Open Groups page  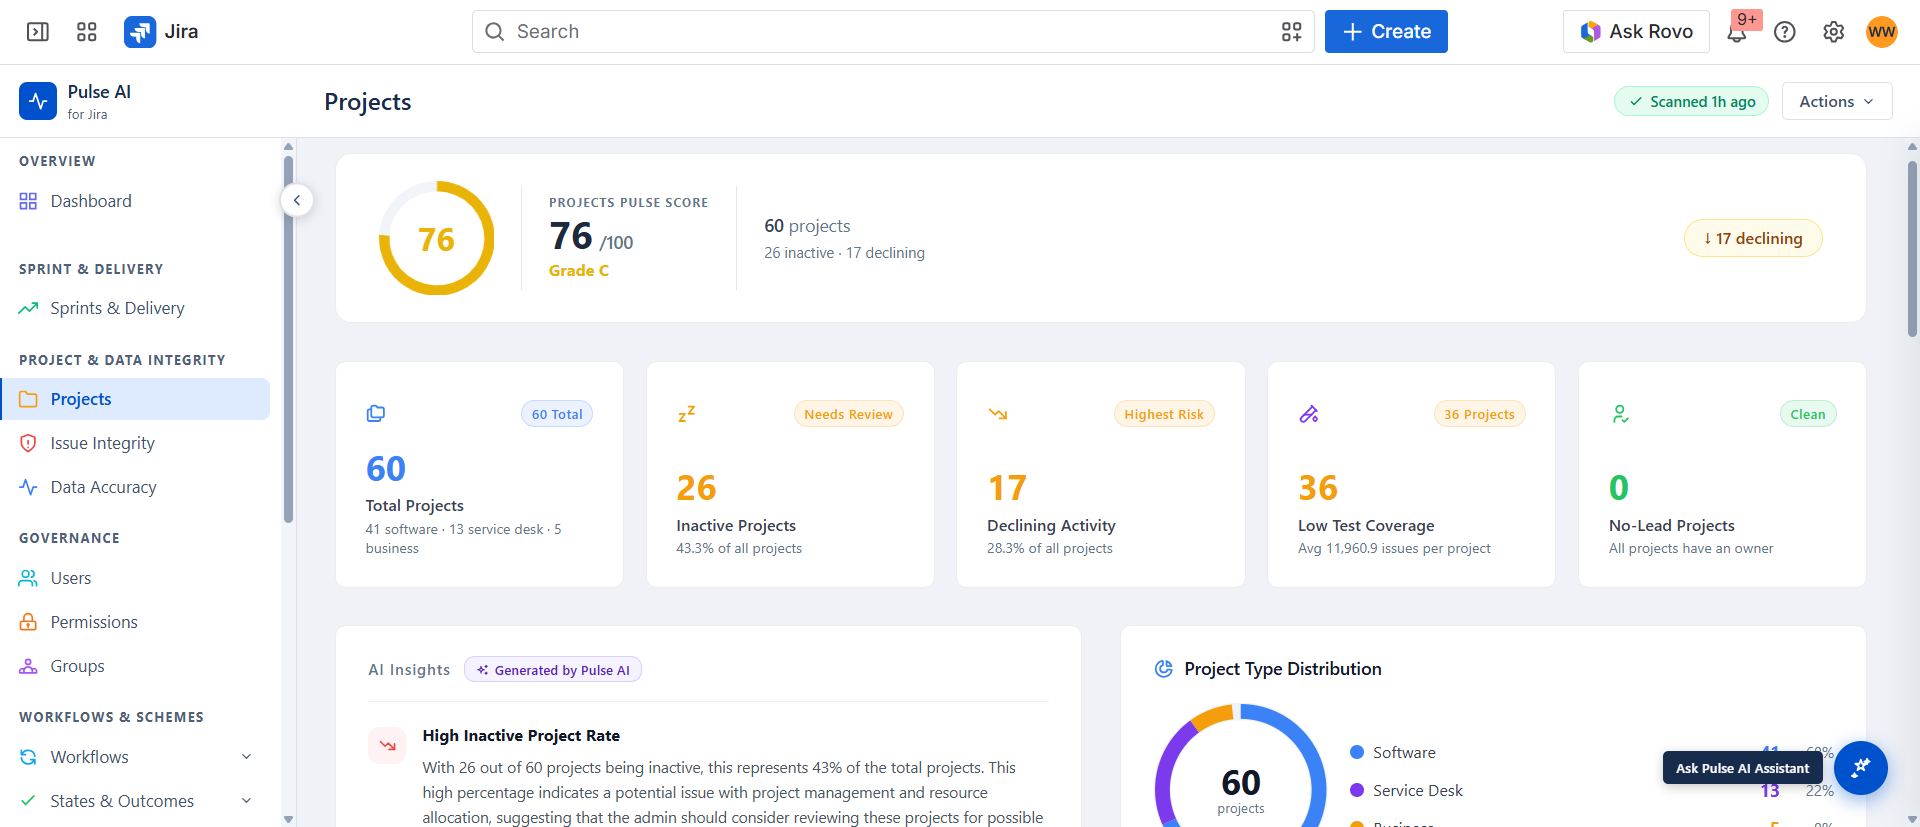[135, 666]
